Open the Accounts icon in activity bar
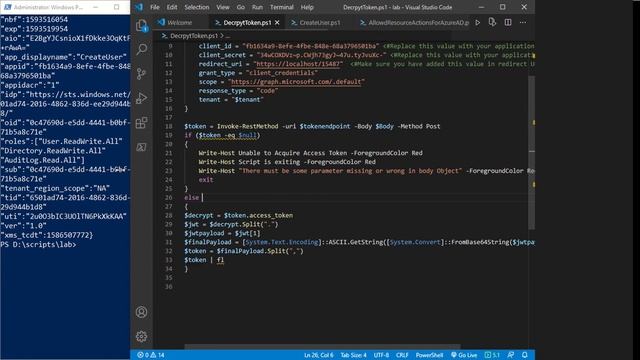 point(142,312)
